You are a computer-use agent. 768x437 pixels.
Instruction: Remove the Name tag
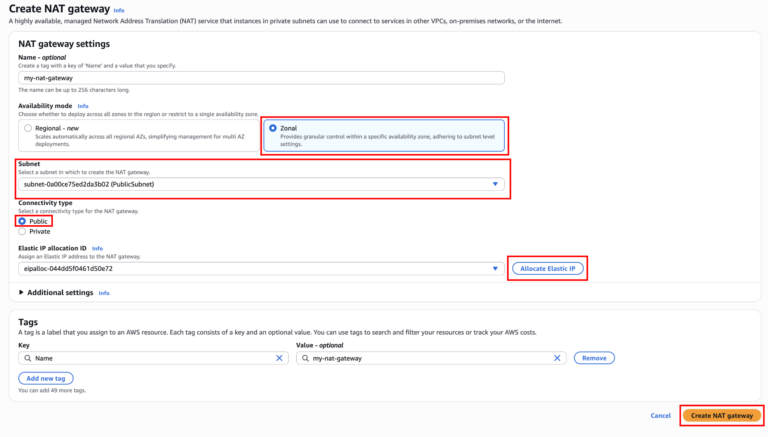point(594,358)
